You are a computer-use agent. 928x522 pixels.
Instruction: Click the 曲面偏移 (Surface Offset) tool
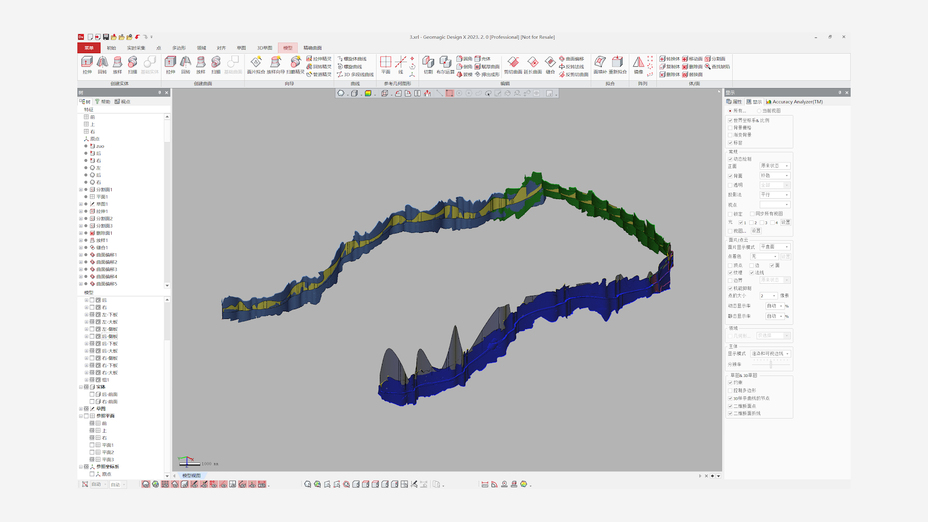572,59
